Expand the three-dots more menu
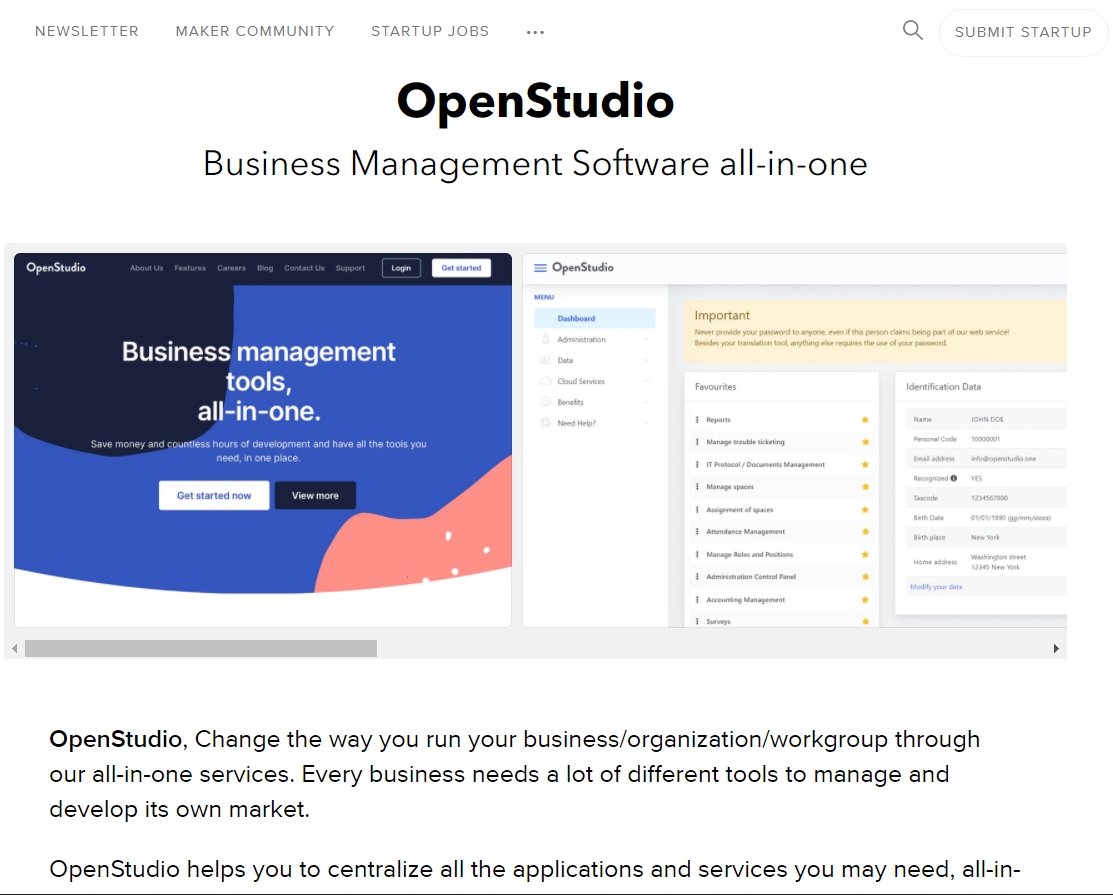Viewport: 1113px width, 895px height. point(535,32)
